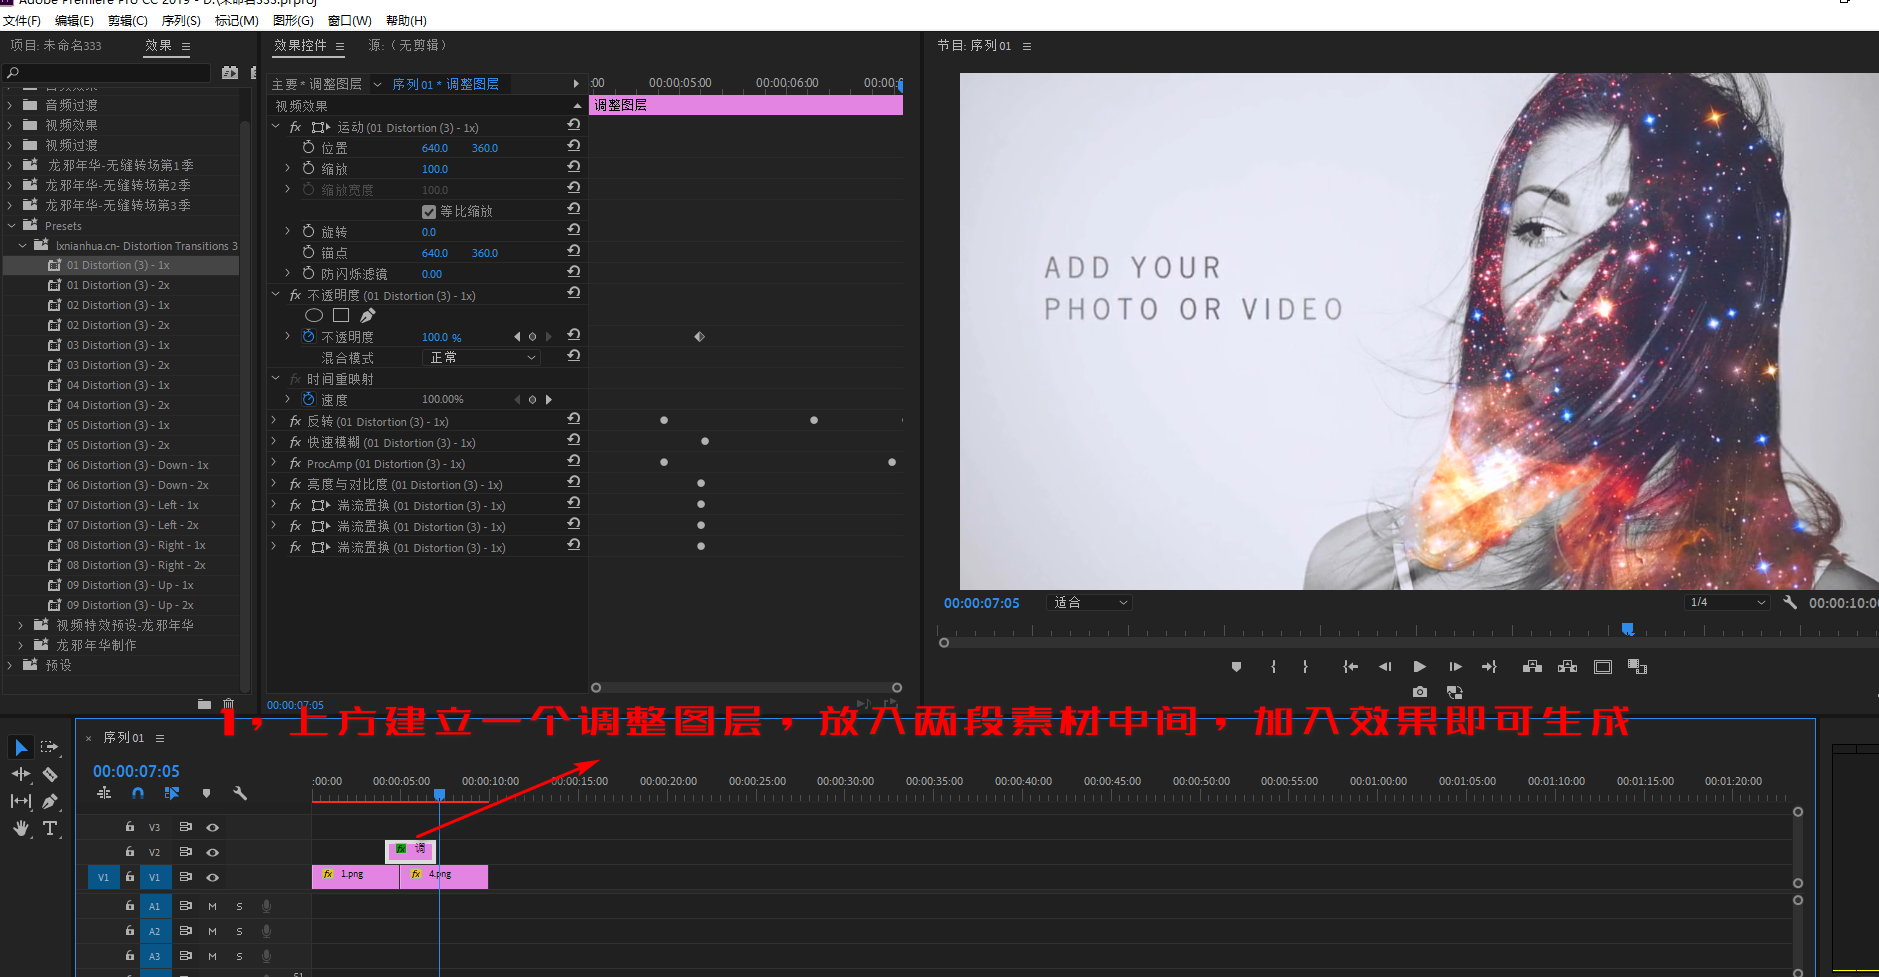Step forward one frame
Image resolution: width=1879 pixels, height=977 pixels.
1455,667
